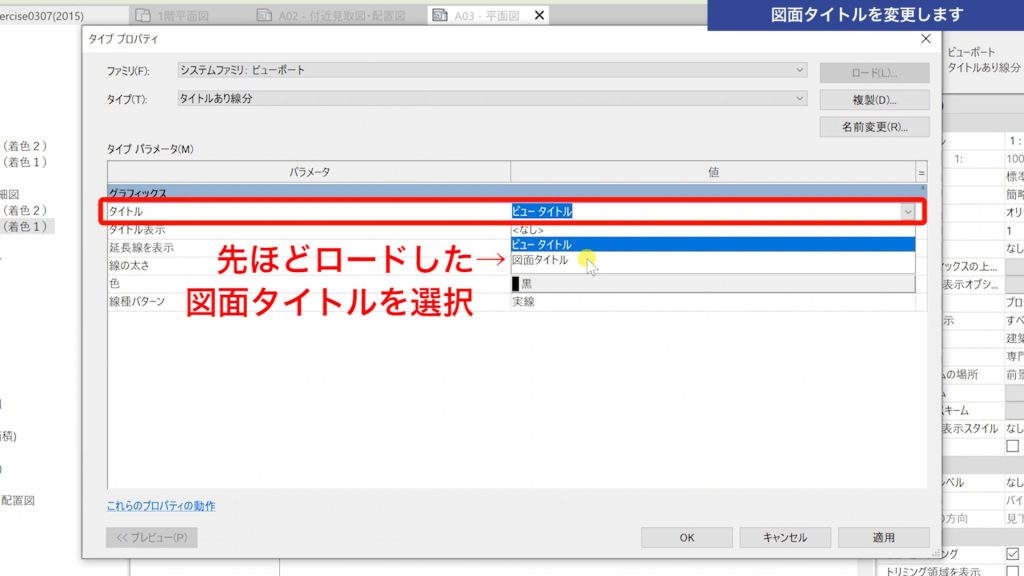Open the タイプ dropdown showing タイトルあり線分
This screenshot has width=1024, height=576.
coord(800,99)
